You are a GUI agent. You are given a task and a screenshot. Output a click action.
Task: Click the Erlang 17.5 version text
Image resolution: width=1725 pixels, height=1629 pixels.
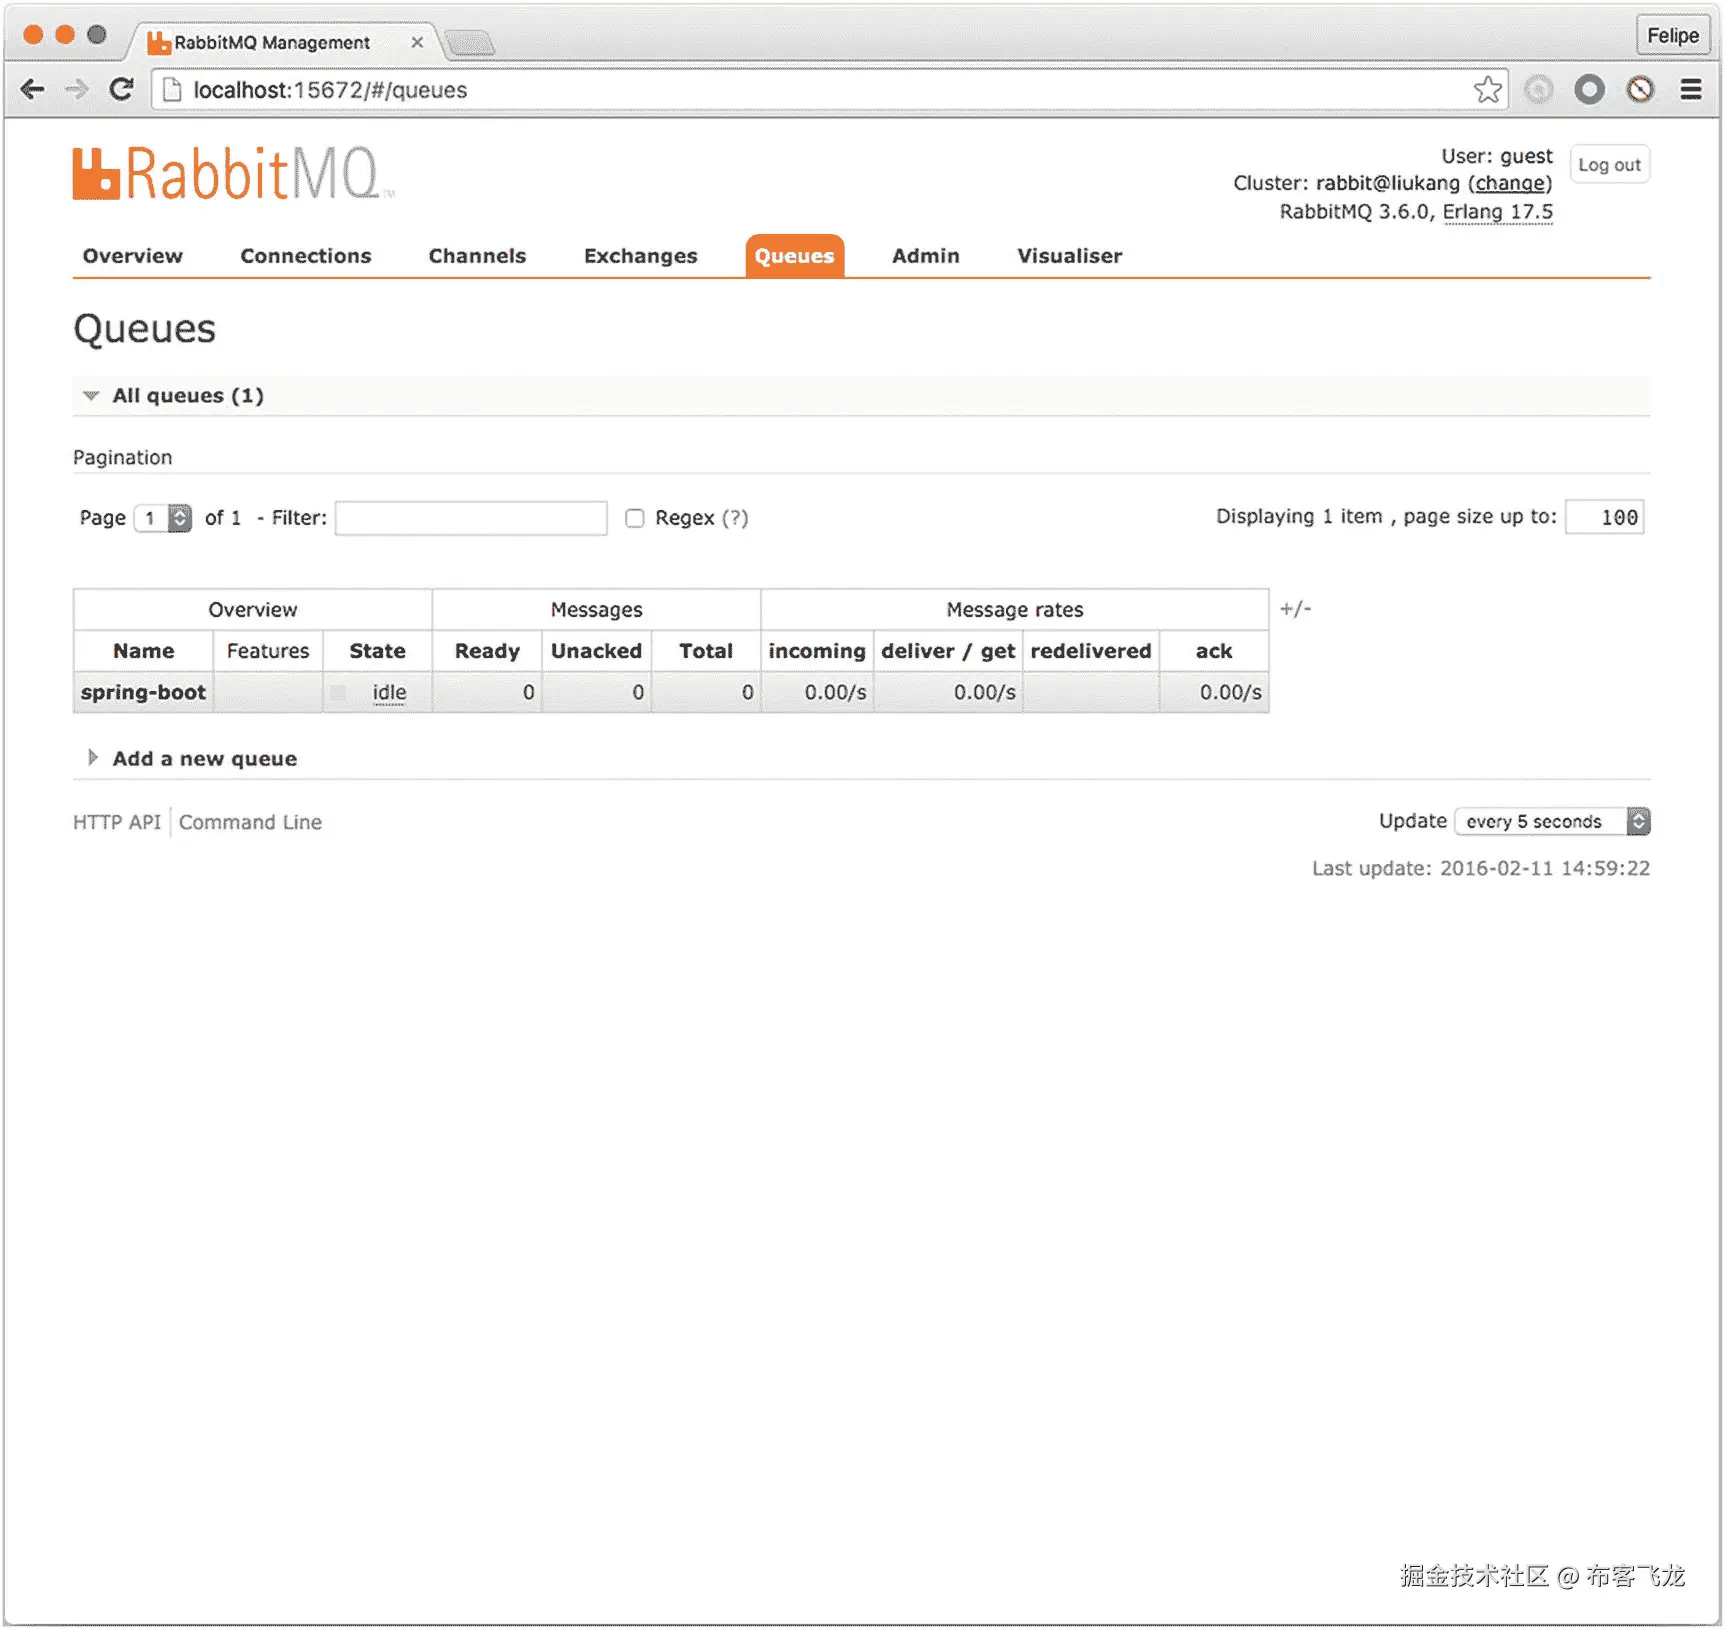[1497, 212]
